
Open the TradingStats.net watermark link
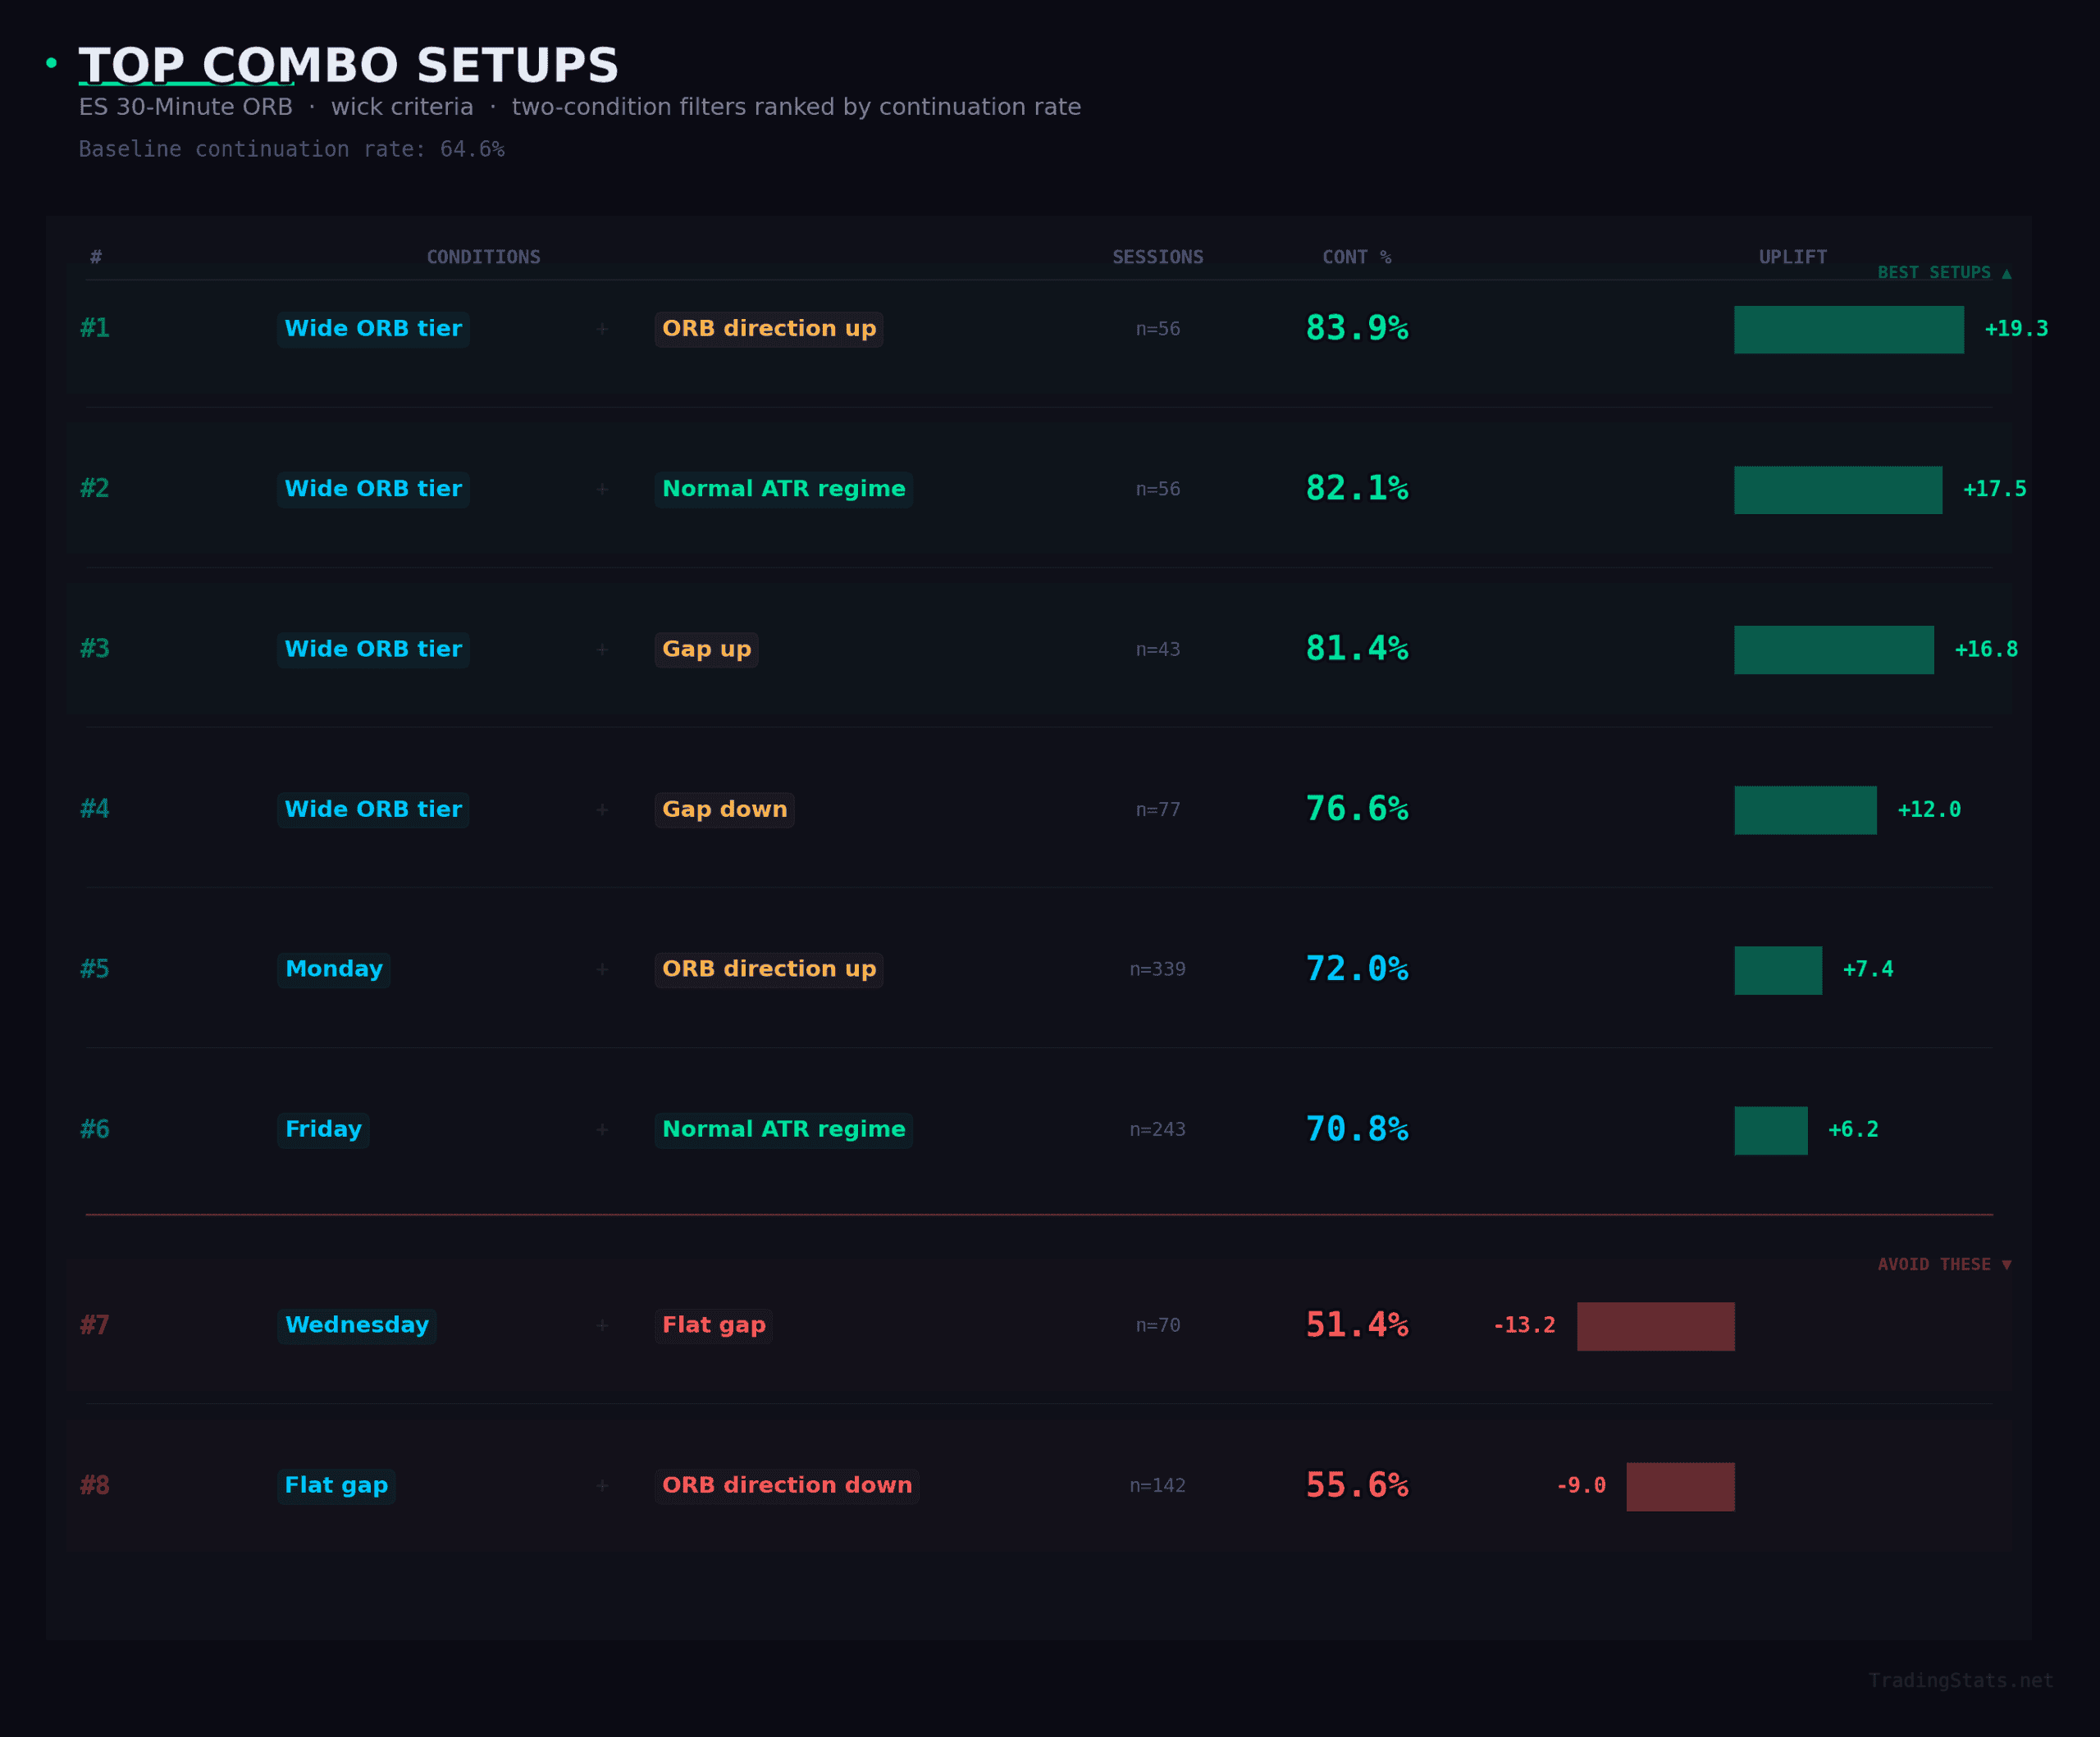click(1960, 1680)
